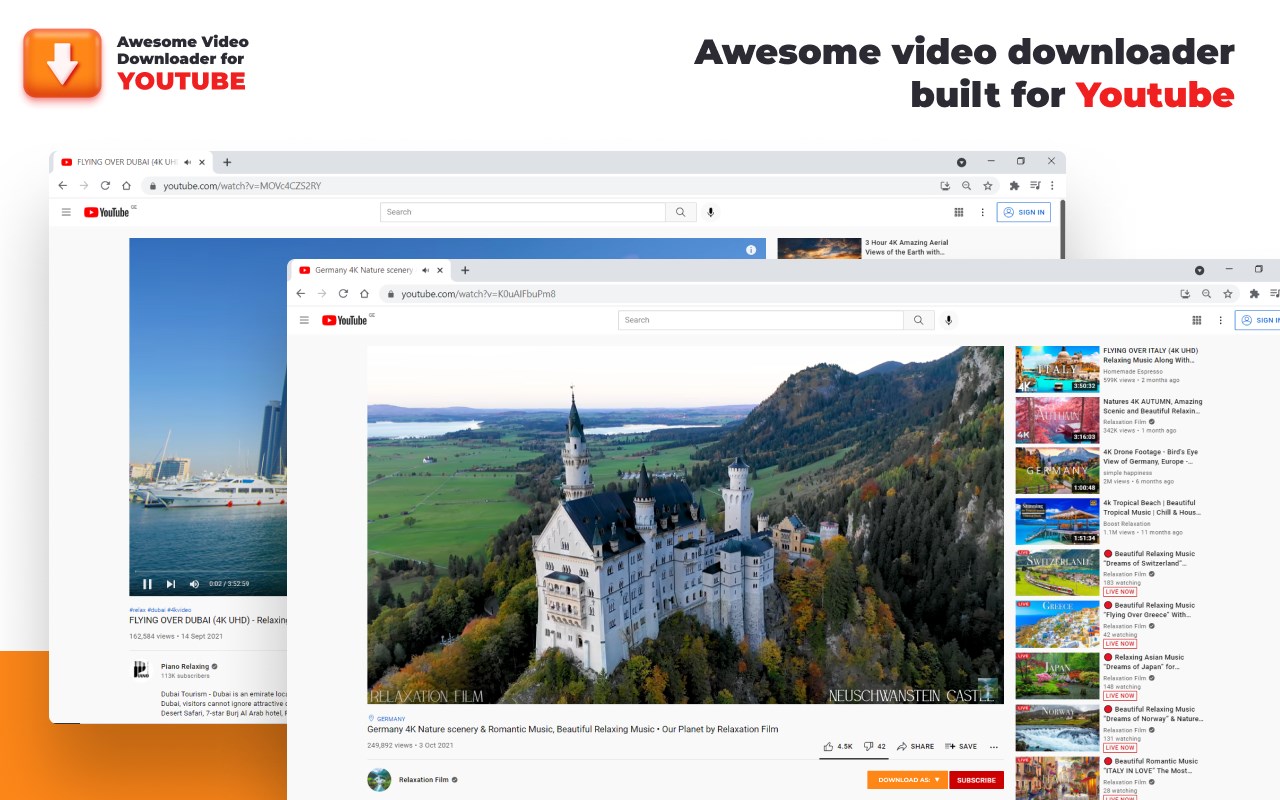Viewport: 1280px width, 800px height.
Task: Open YouTube apps grid in the Dubai window
Action: click(958, 212)
